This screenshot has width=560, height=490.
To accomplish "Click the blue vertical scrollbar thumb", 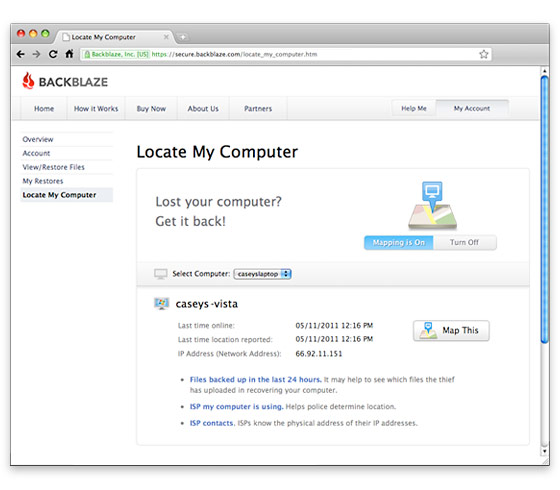I will 544,209.
